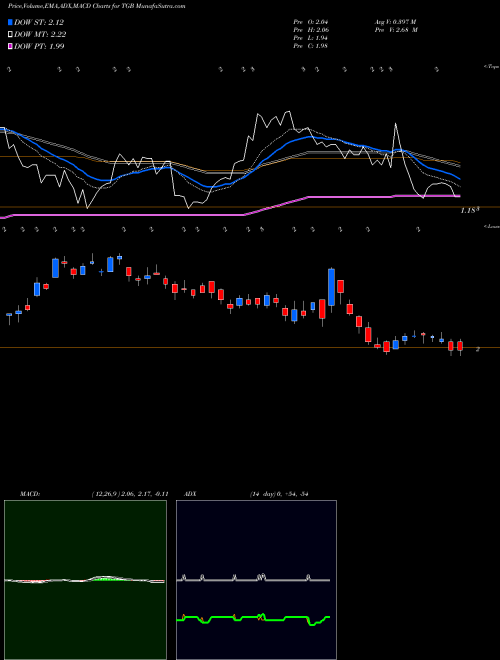Select the 'DOW MT: 2.22' legend label
500x660 pixels.
(40, 35)
